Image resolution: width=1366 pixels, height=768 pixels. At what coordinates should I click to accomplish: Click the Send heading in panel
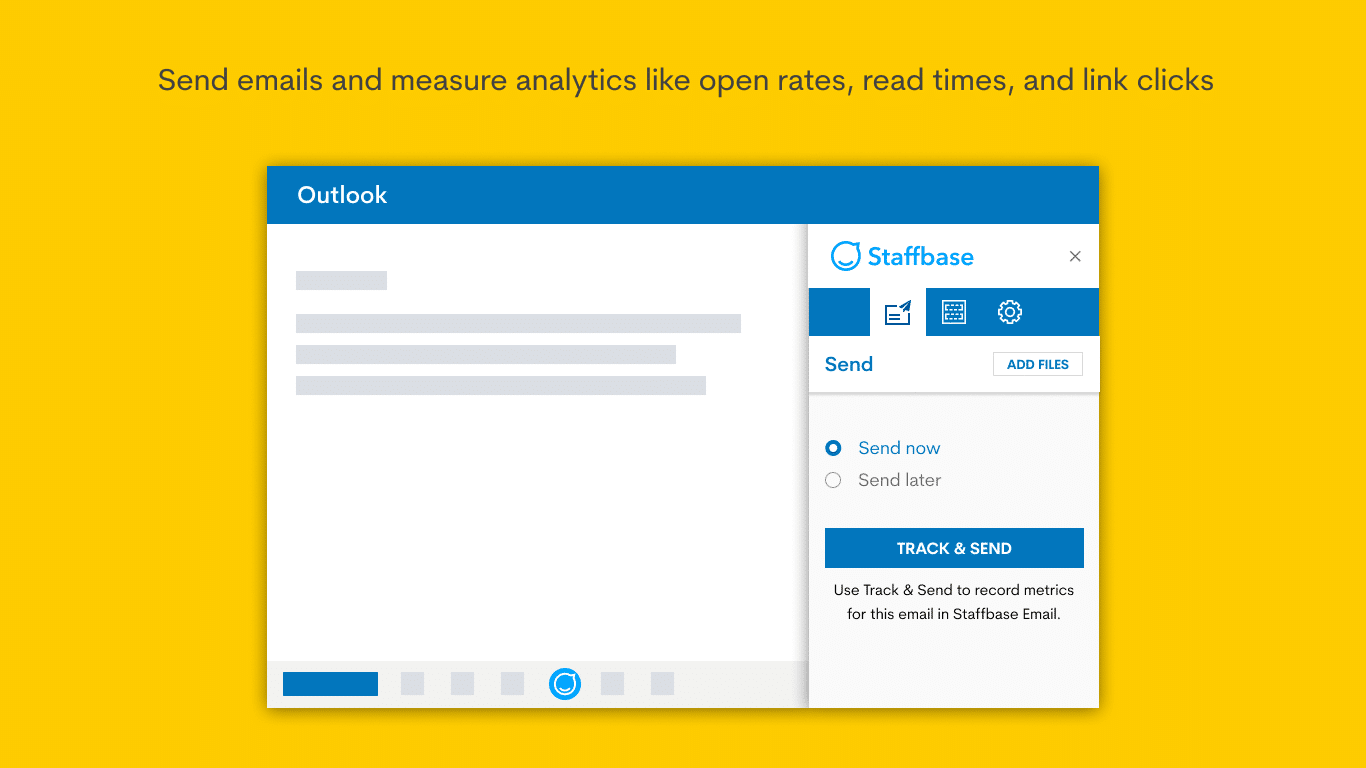(849, 364)
